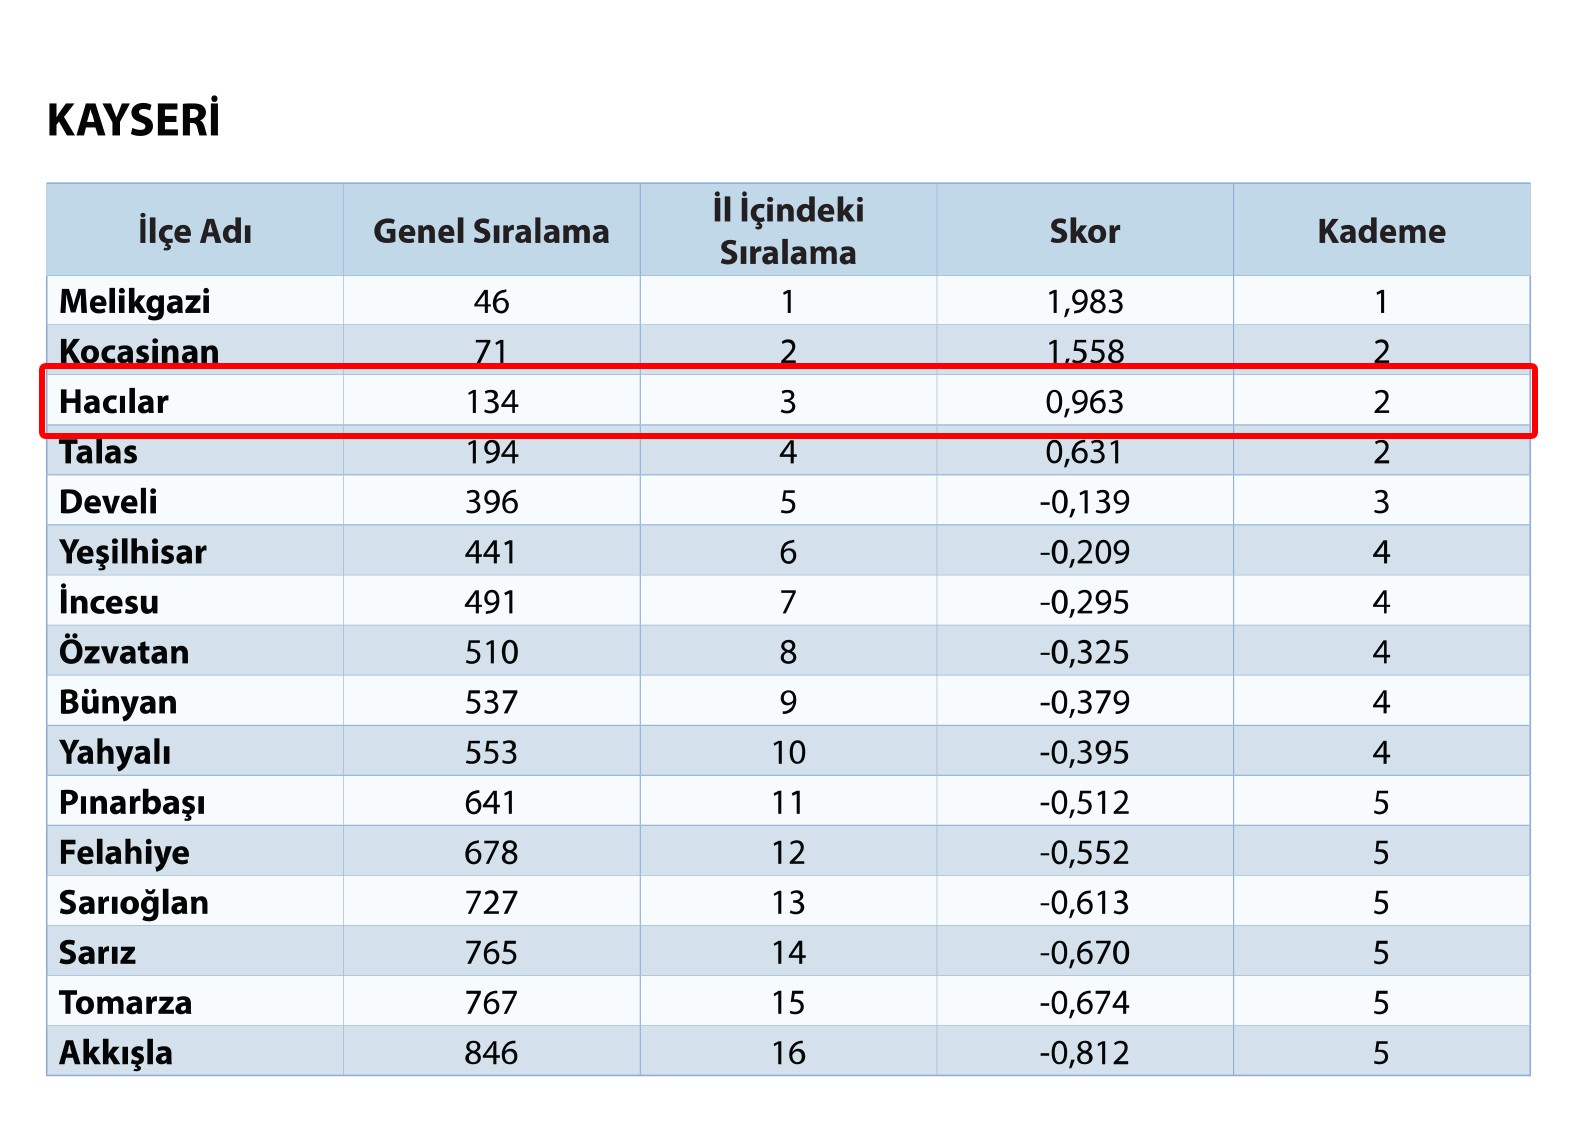Select the Yeşilhisar district name
This screenshot has width=1587, height=1124.
(133, 552)
